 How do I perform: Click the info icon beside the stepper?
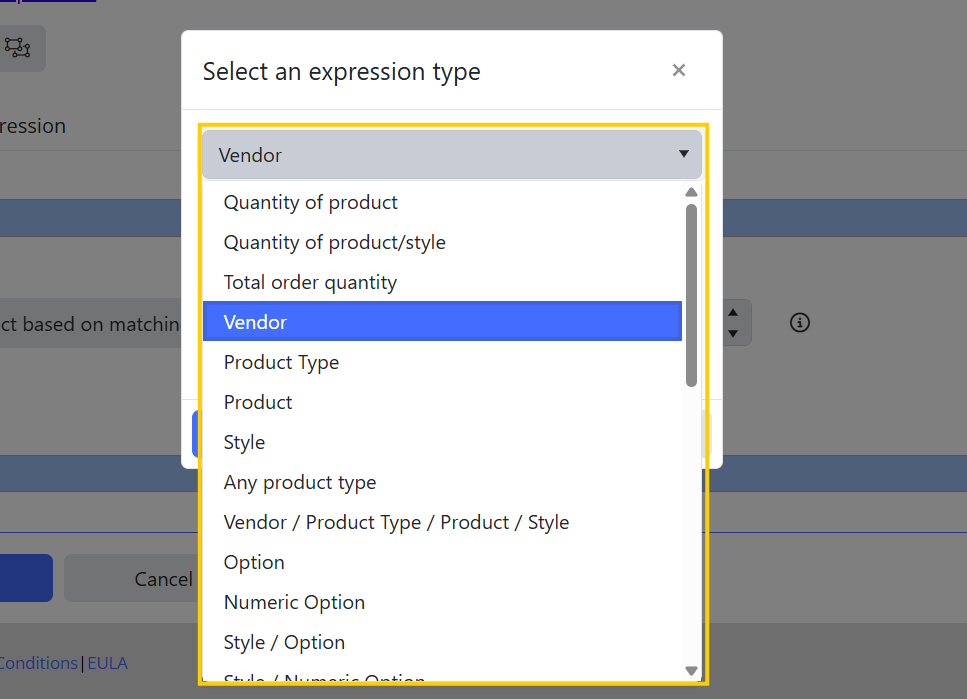[x=799, y=322]
